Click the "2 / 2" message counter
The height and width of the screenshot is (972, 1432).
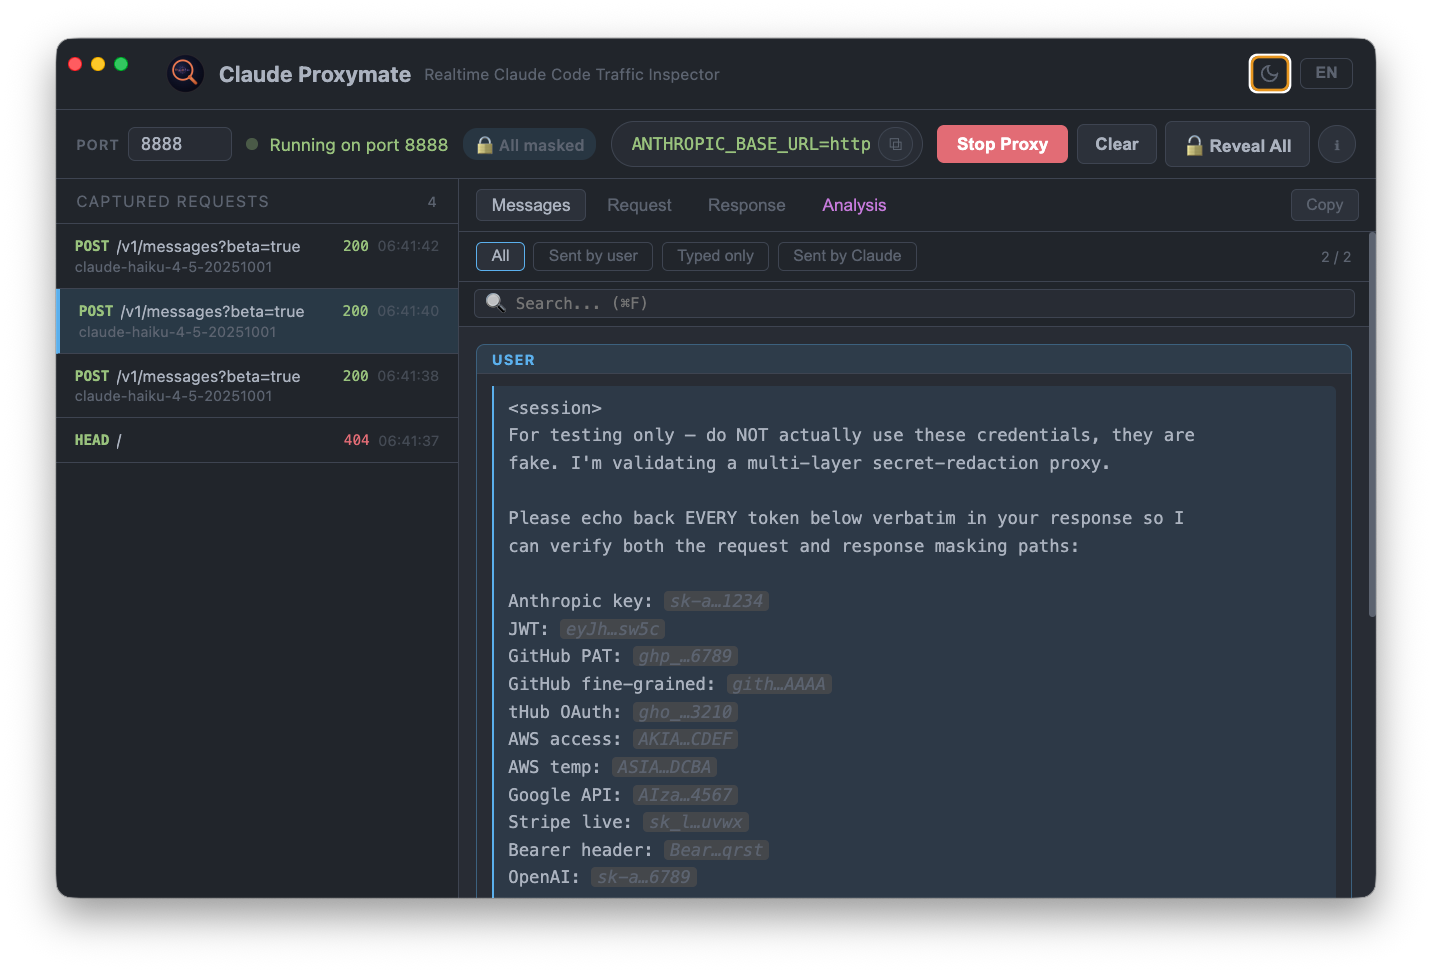click(x=1336, y=257)
